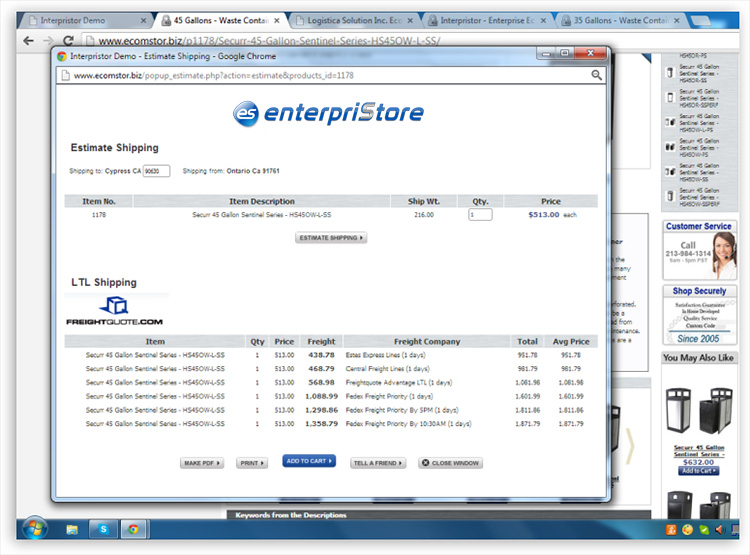
Task: Click the Print button
Action: [x=252, y=463]
